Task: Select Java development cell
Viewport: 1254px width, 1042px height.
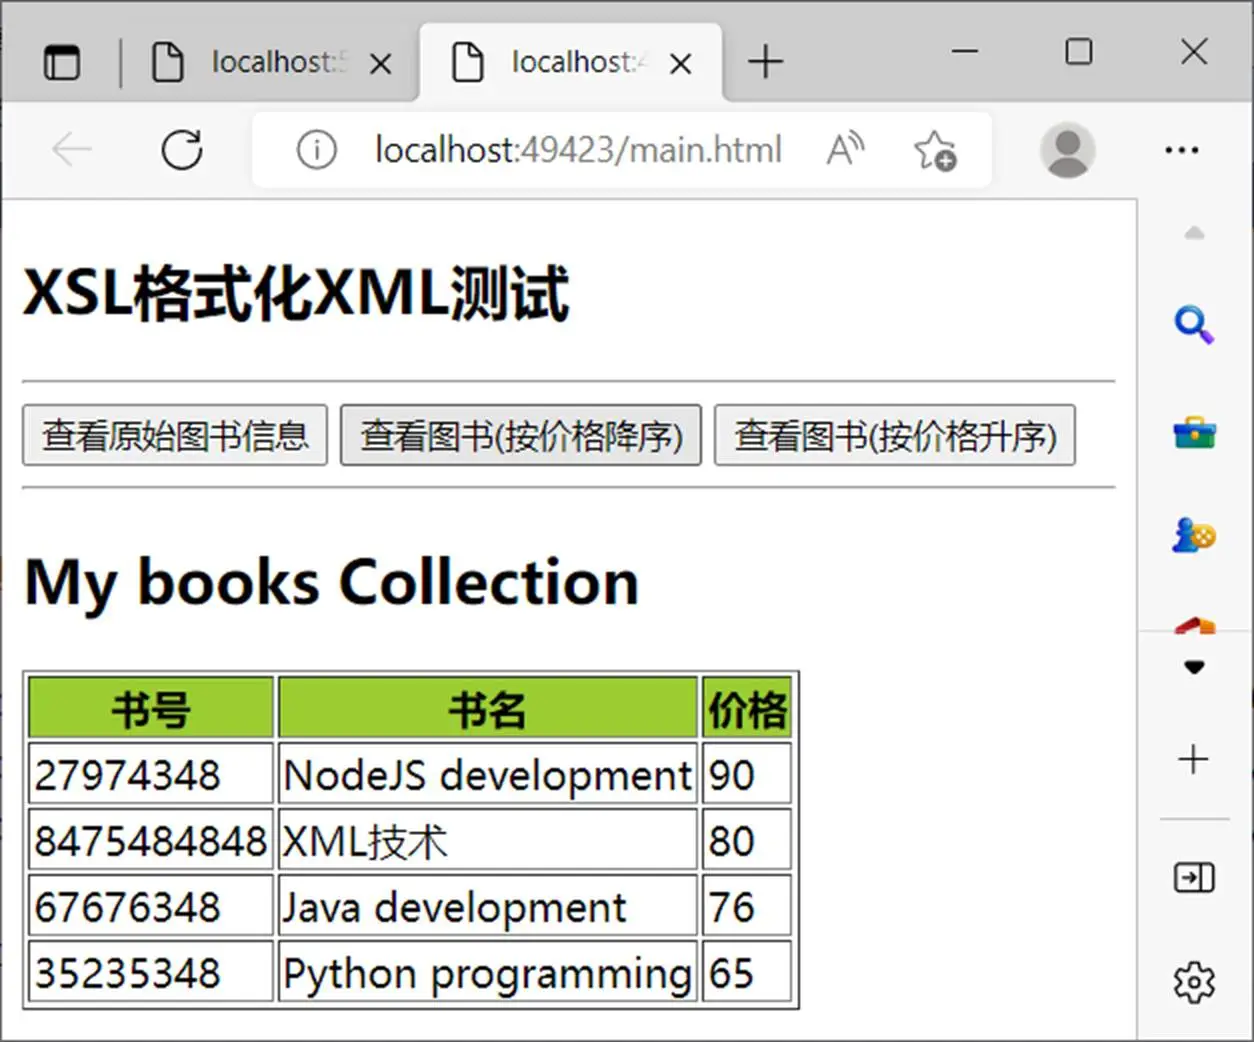Action: (x=487, y=906)
